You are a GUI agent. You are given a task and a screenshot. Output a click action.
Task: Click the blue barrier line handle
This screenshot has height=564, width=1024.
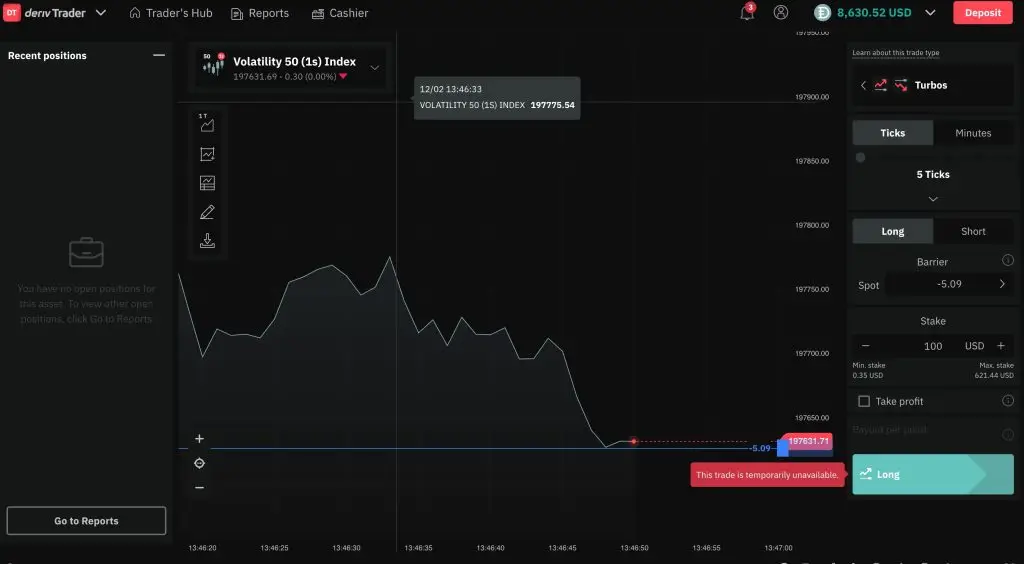pyautogui.click(x=782, y=448)
